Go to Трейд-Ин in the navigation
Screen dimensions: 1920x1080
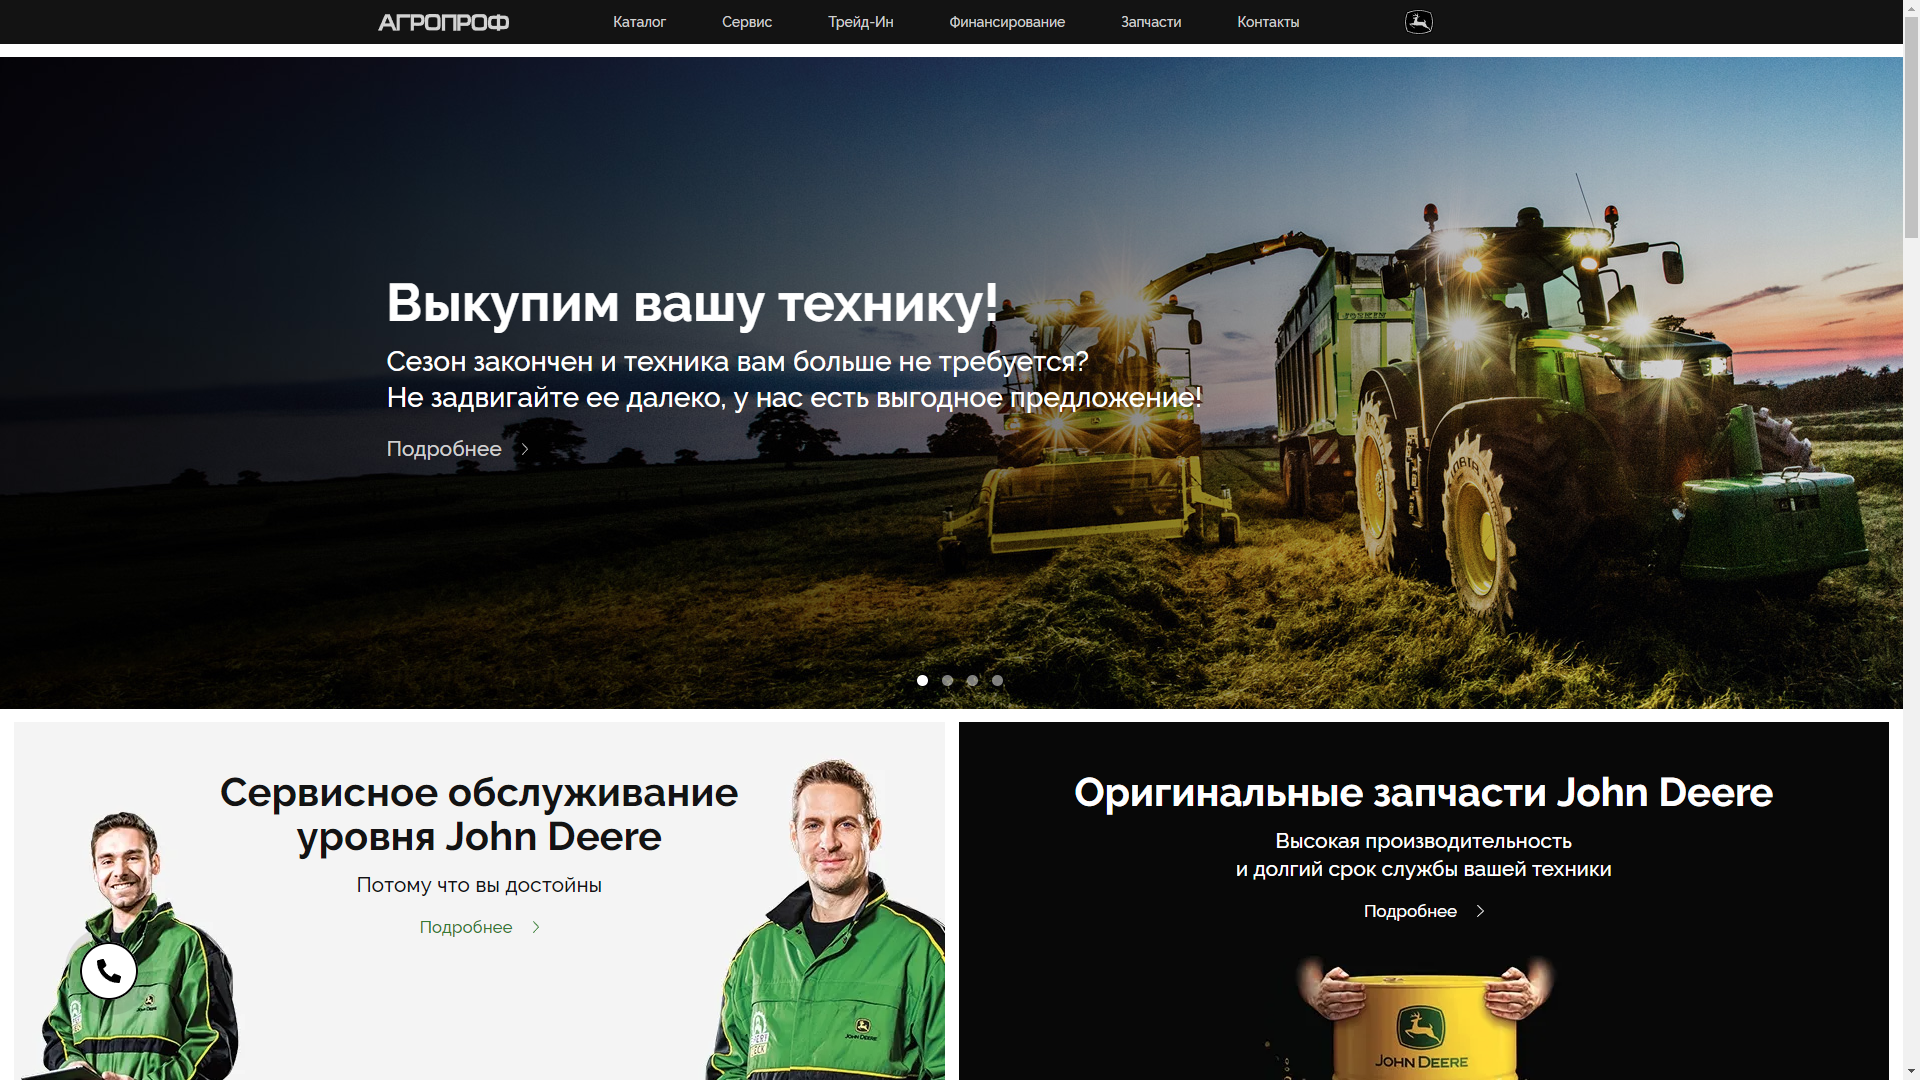coord(860,22)
